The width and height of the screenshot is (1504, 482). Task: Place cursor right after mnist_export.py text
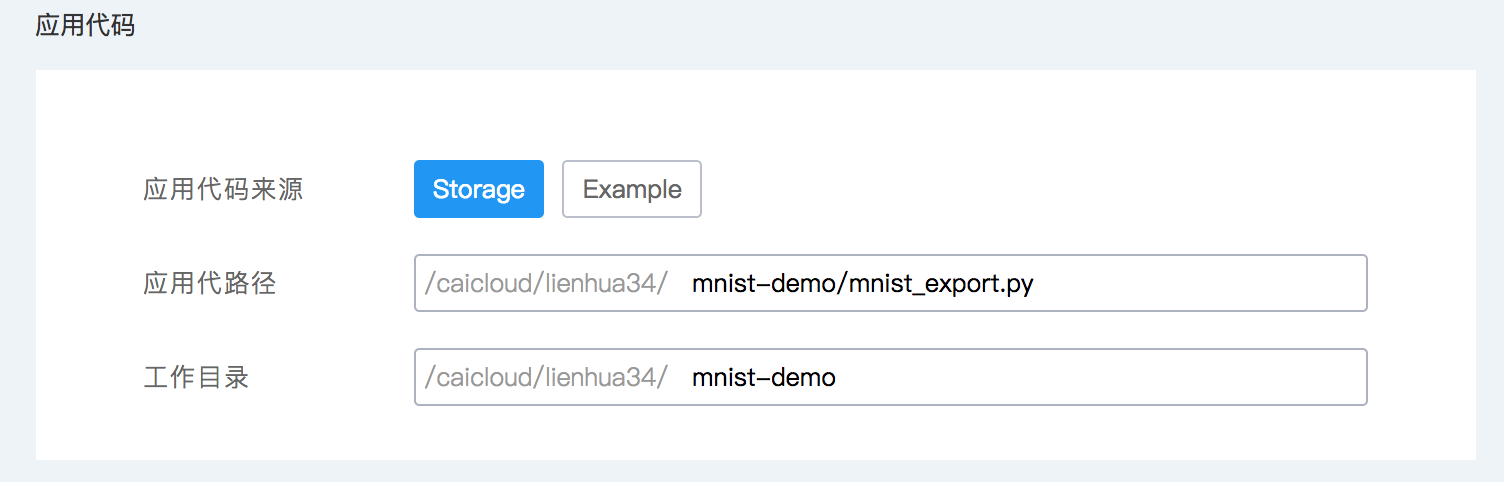(x=1036, y=284)
